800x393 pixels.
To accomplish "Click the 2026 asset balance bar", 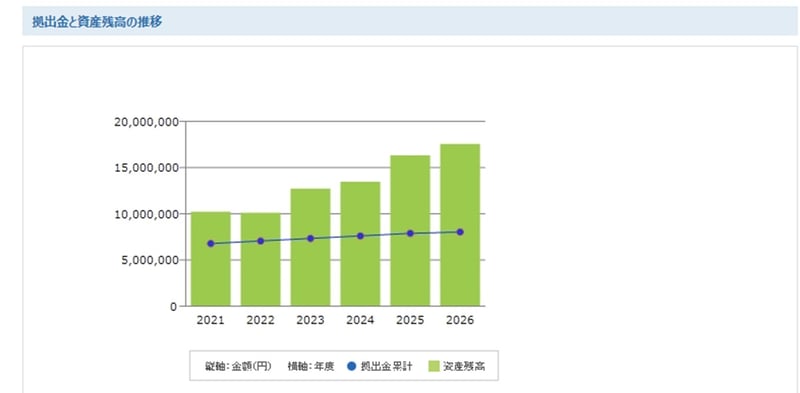I will tap(460, 225).
